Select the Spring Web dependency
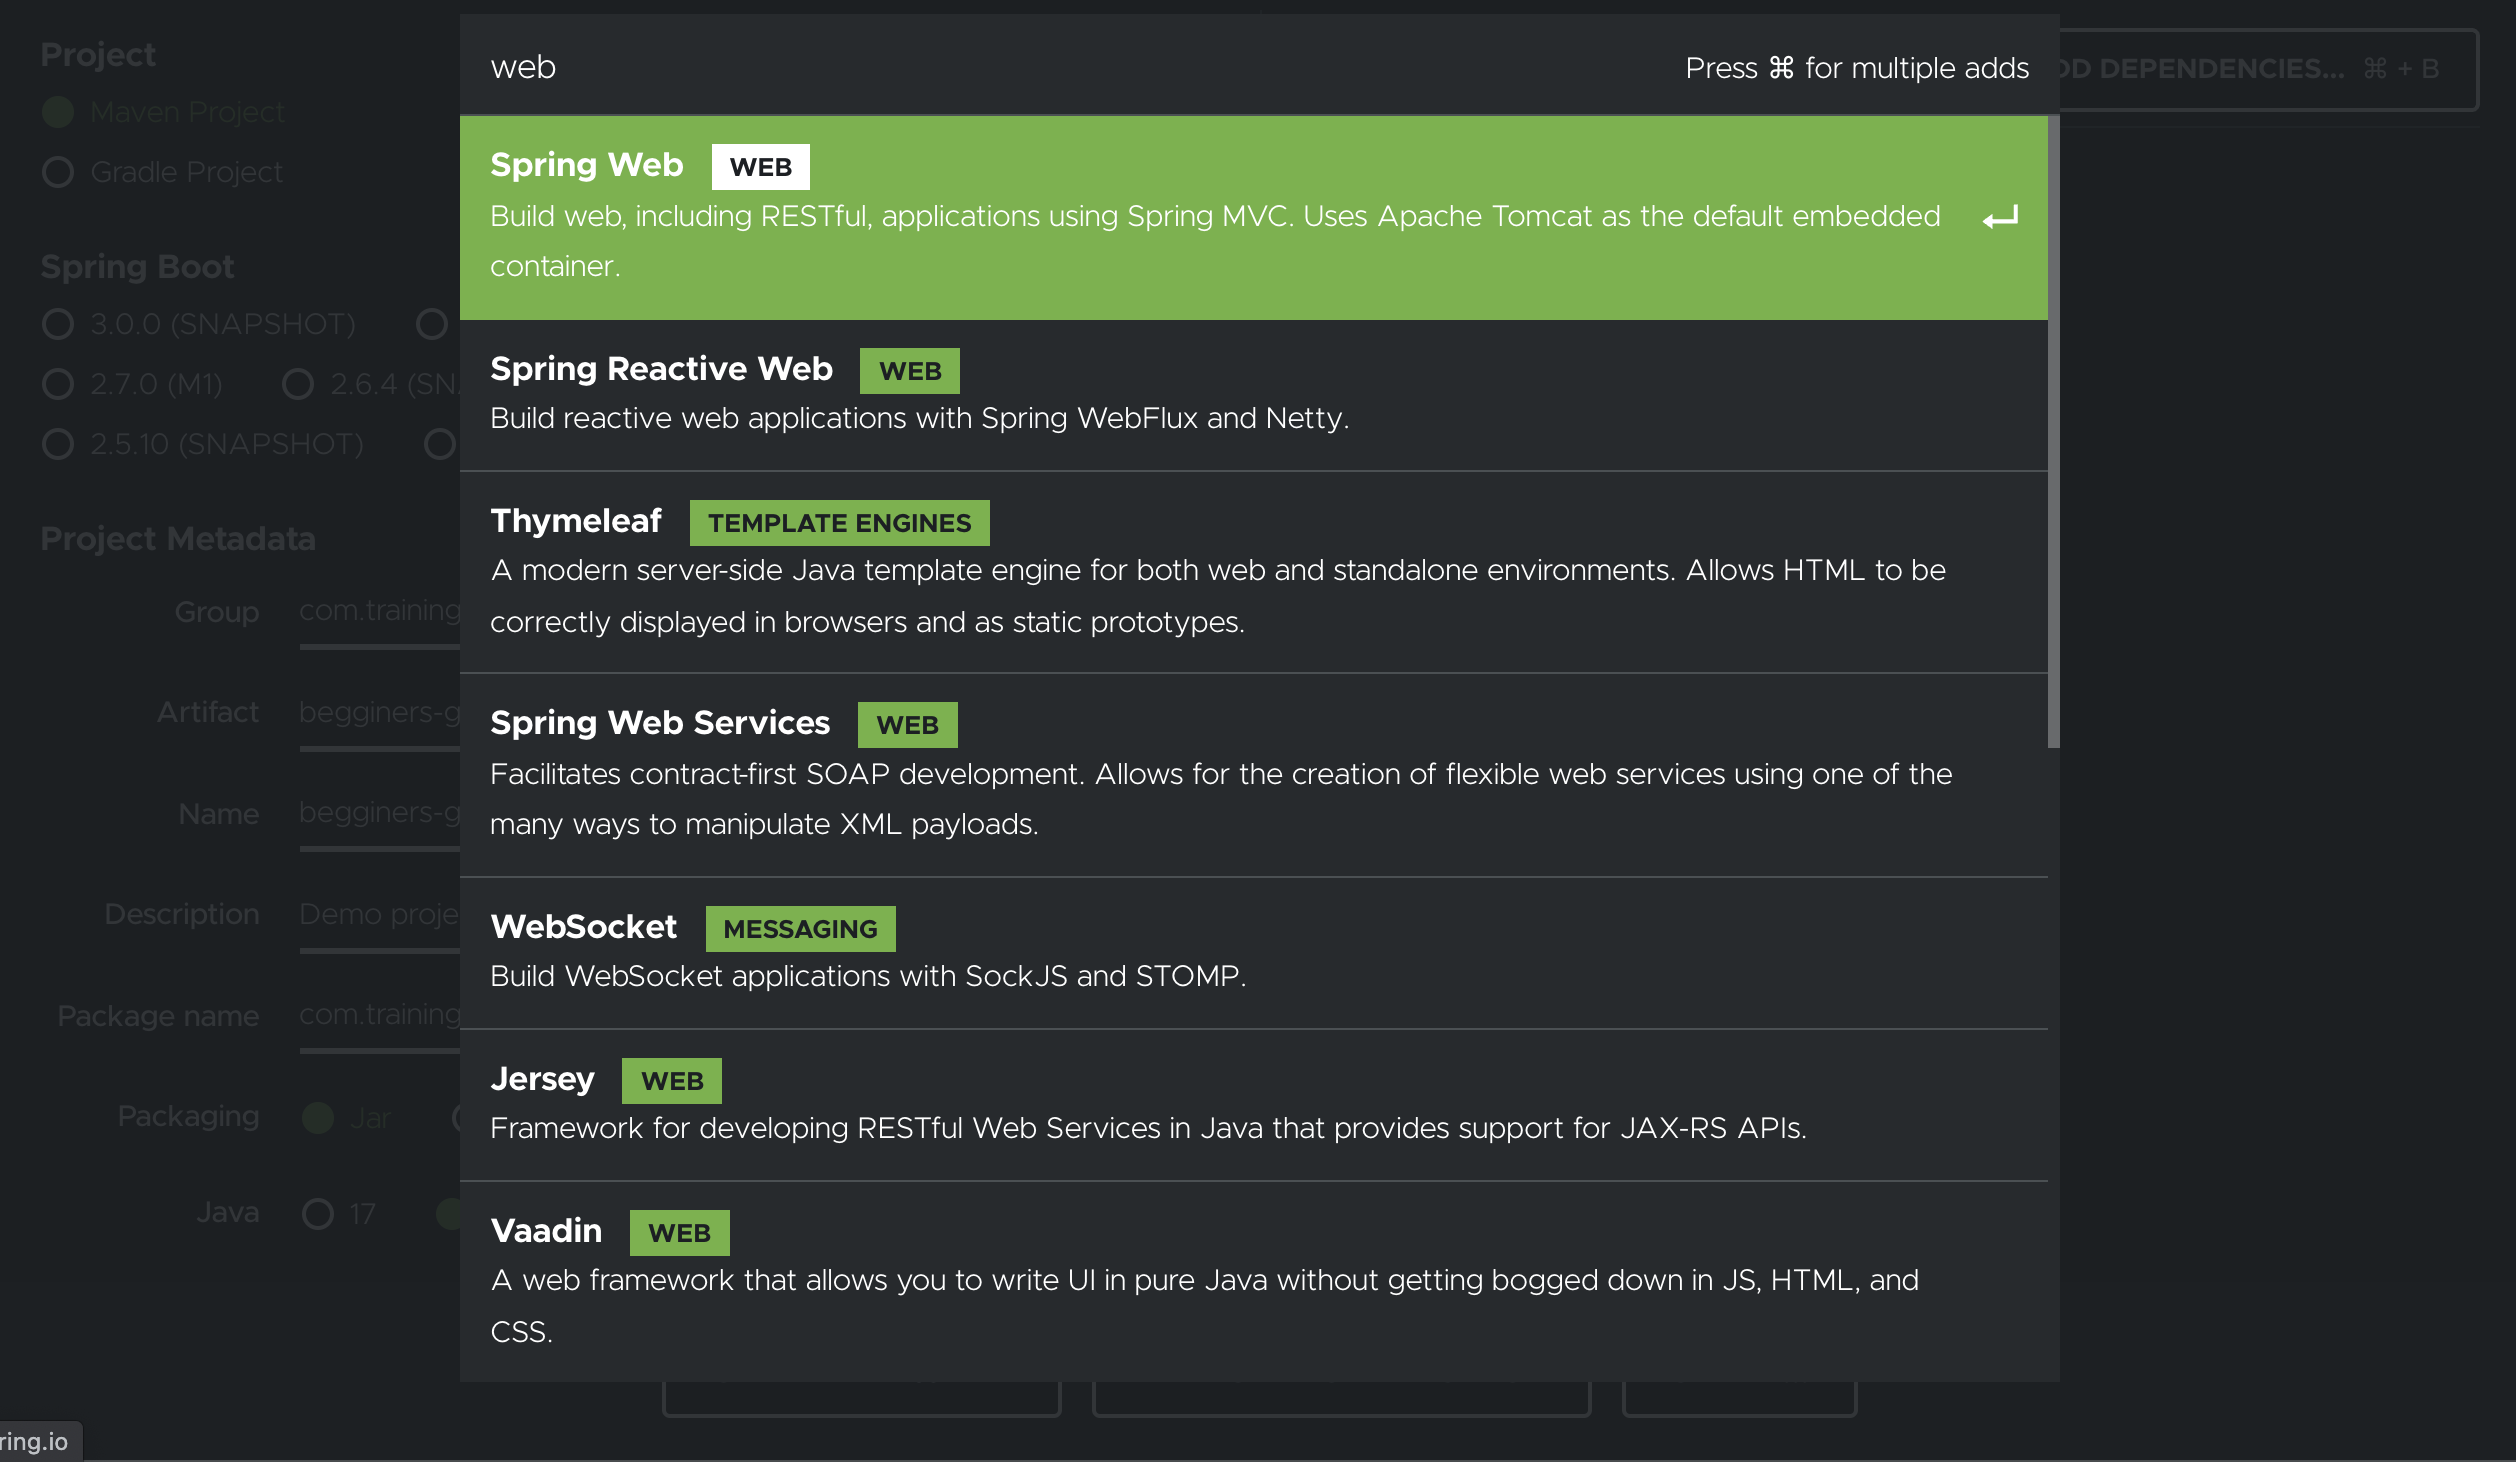The height and width of the screenshot is (1462, 2516). tap(1253, 218)
